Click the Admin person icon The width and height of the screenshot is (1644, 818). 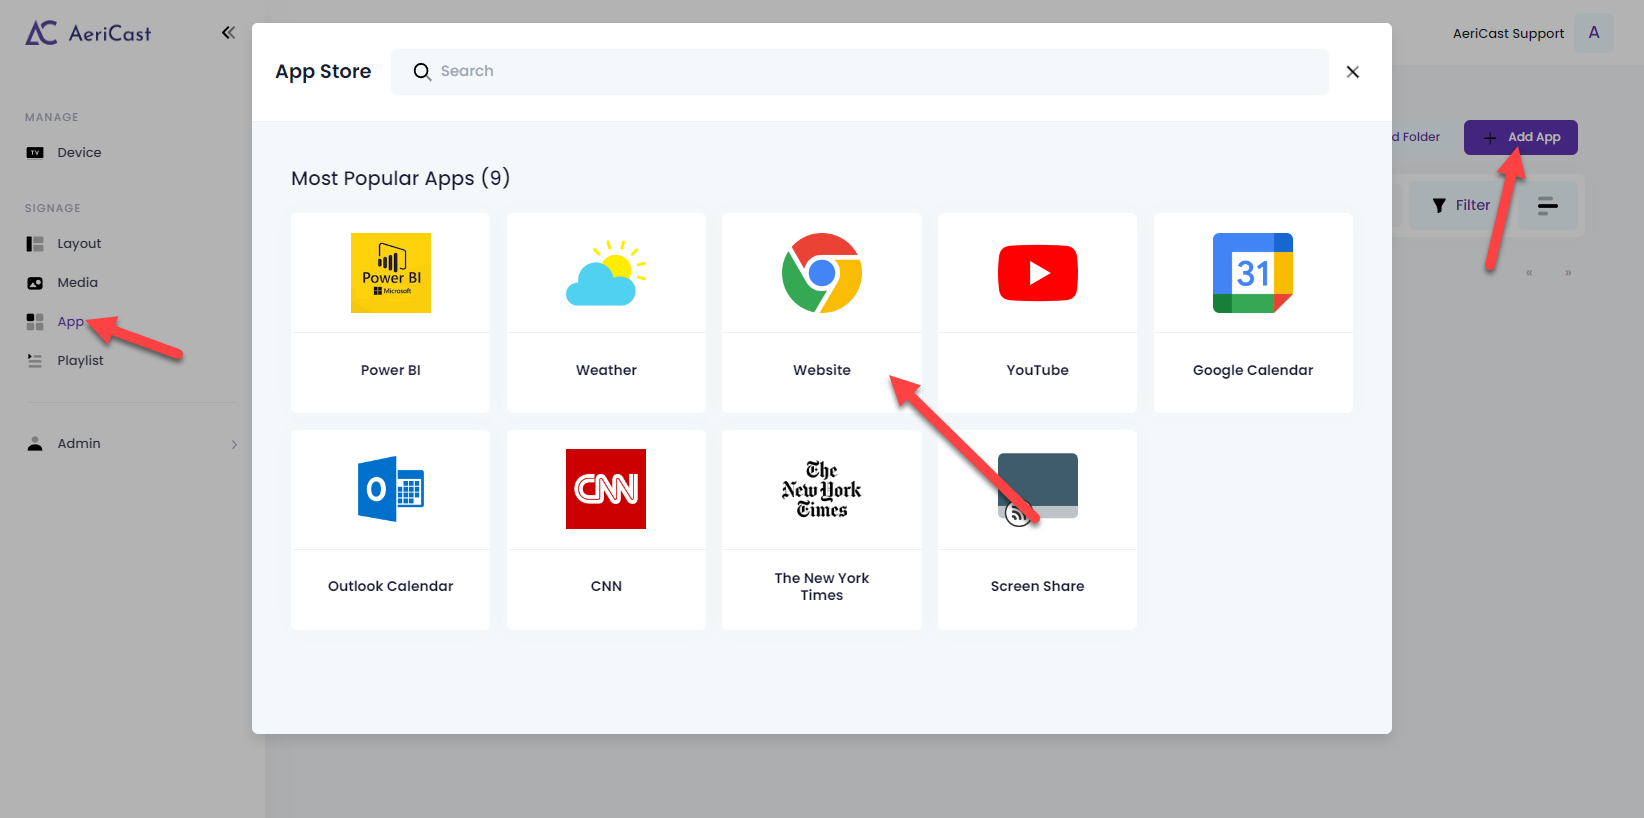tap(35, 444)
